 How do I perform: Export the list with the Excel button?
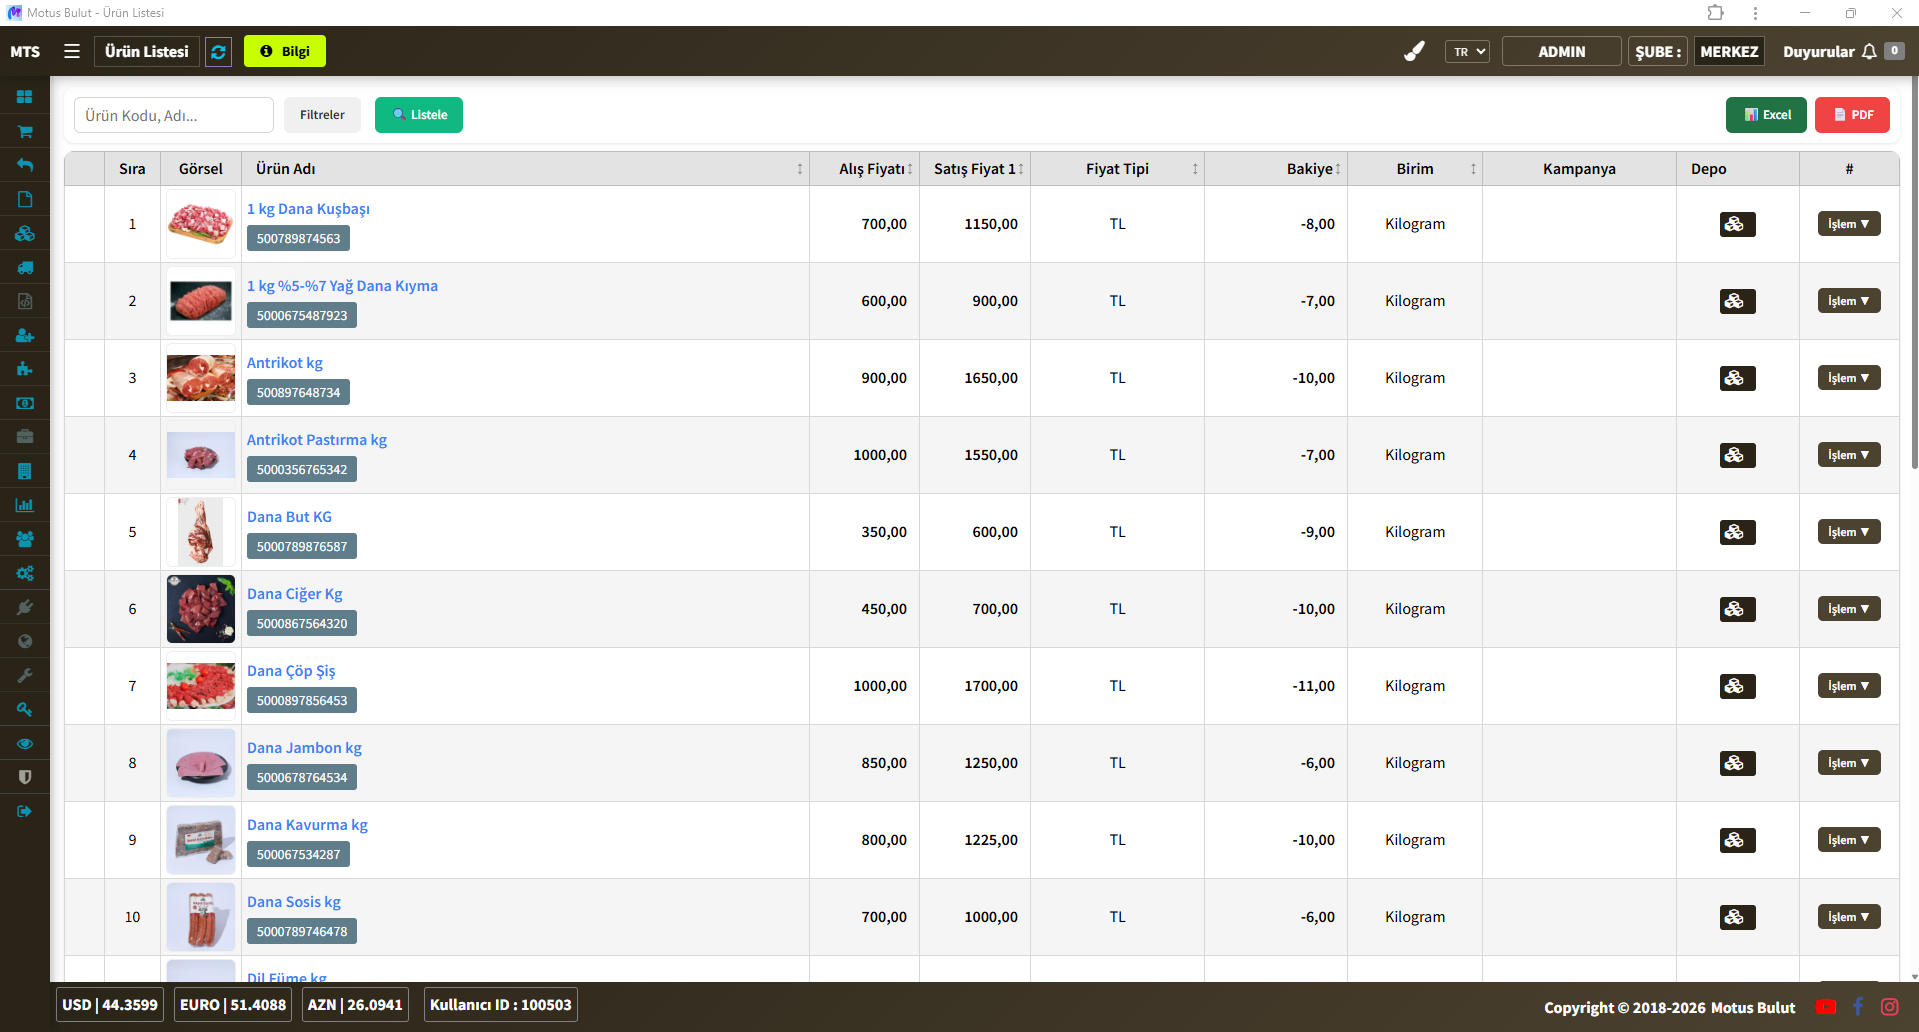click(x=1766, y=115)
